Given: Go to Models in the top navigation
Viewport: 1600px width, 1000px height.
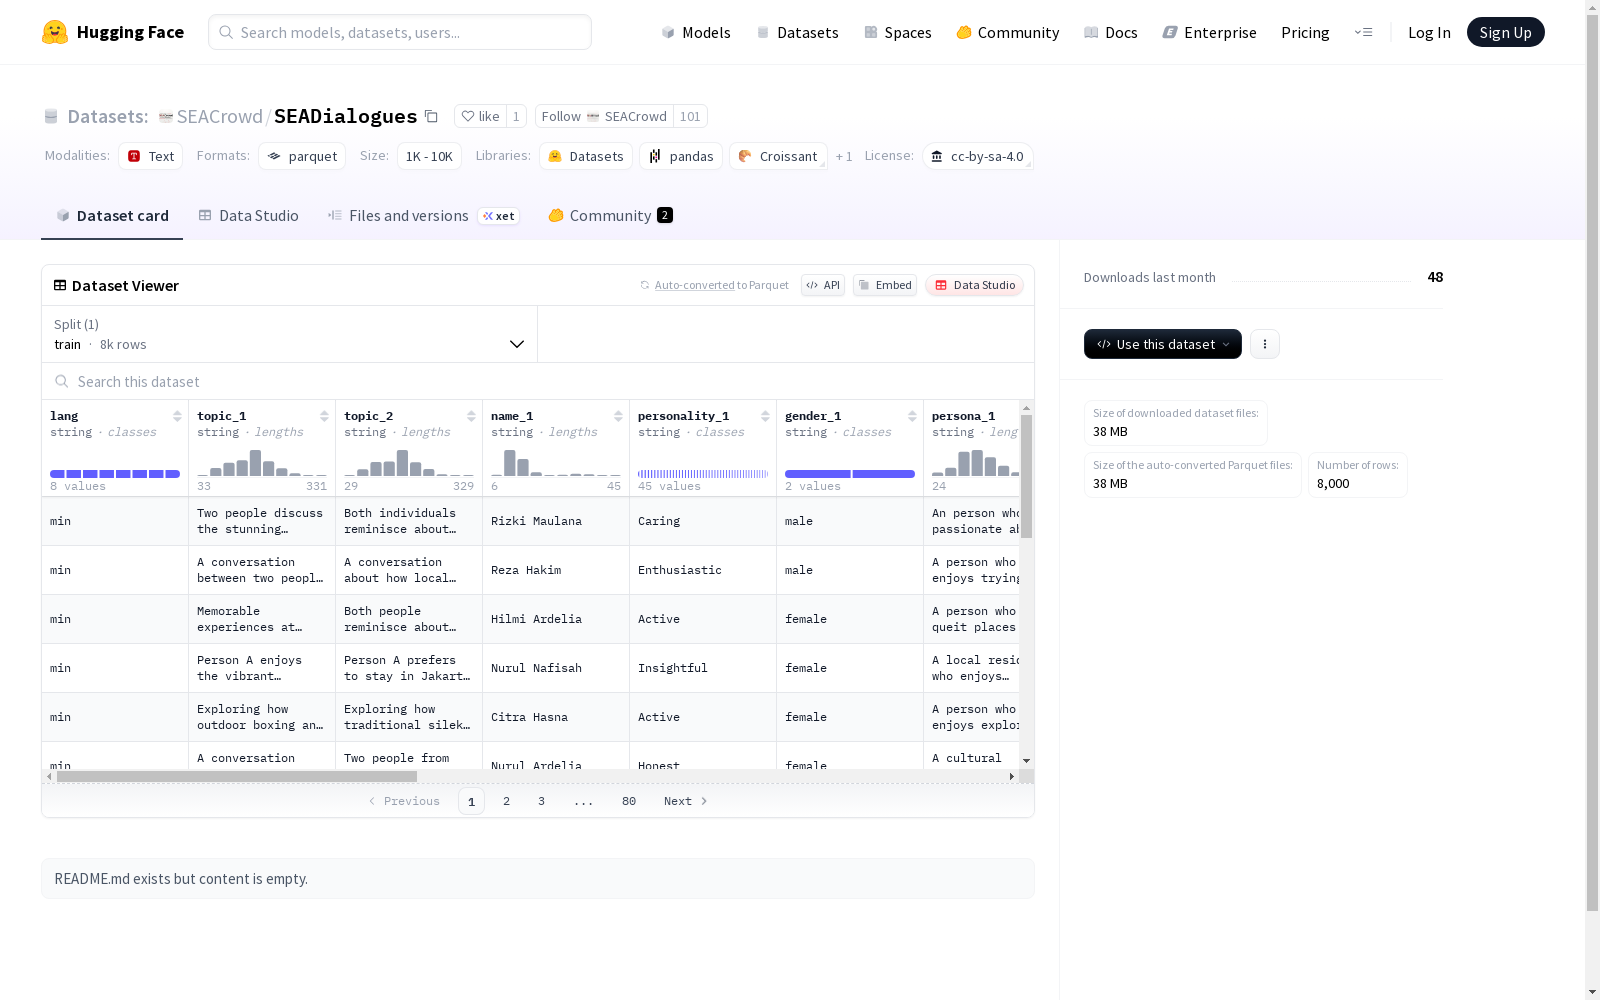Looking at the screenshot, I should click(x=696, y=32).
